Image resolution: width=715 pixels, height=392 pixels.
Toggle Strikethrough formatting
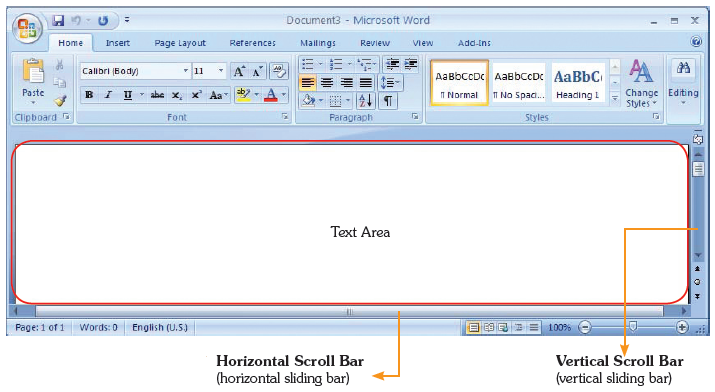[x=157, y=95]
